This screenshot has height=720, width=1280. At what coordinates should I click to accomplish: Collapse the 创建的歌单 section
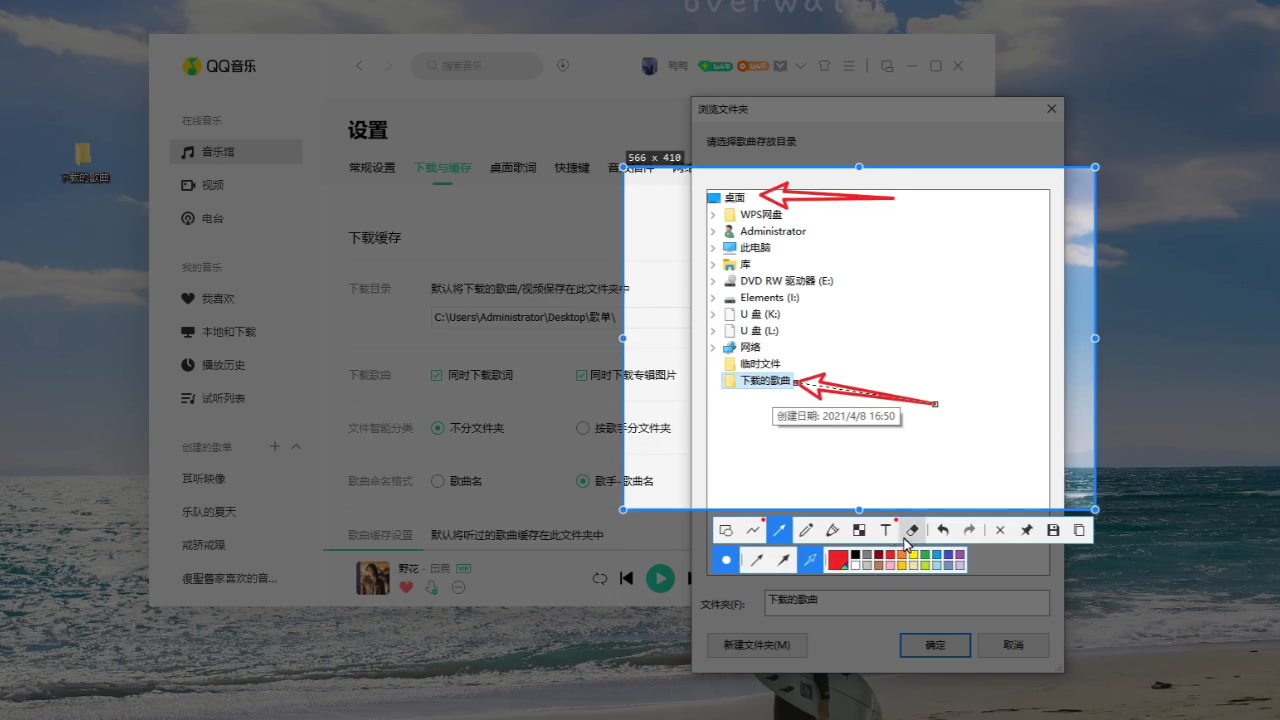296,446
